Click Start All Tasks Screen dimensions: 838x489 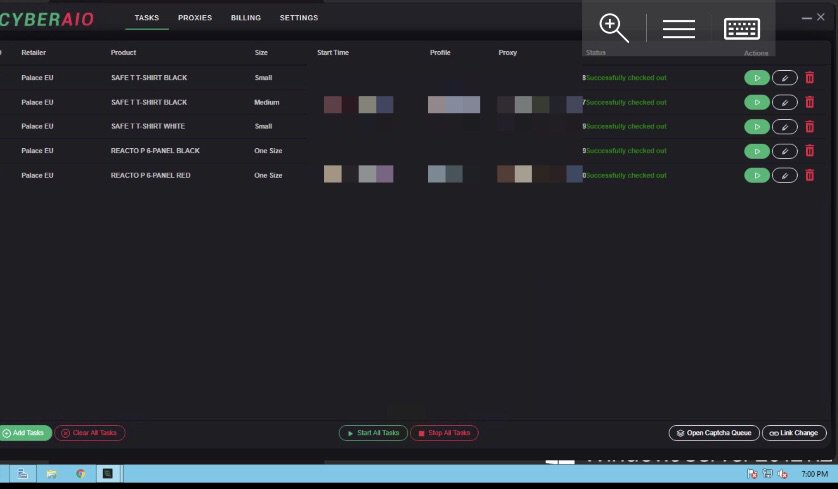point(373,433)
